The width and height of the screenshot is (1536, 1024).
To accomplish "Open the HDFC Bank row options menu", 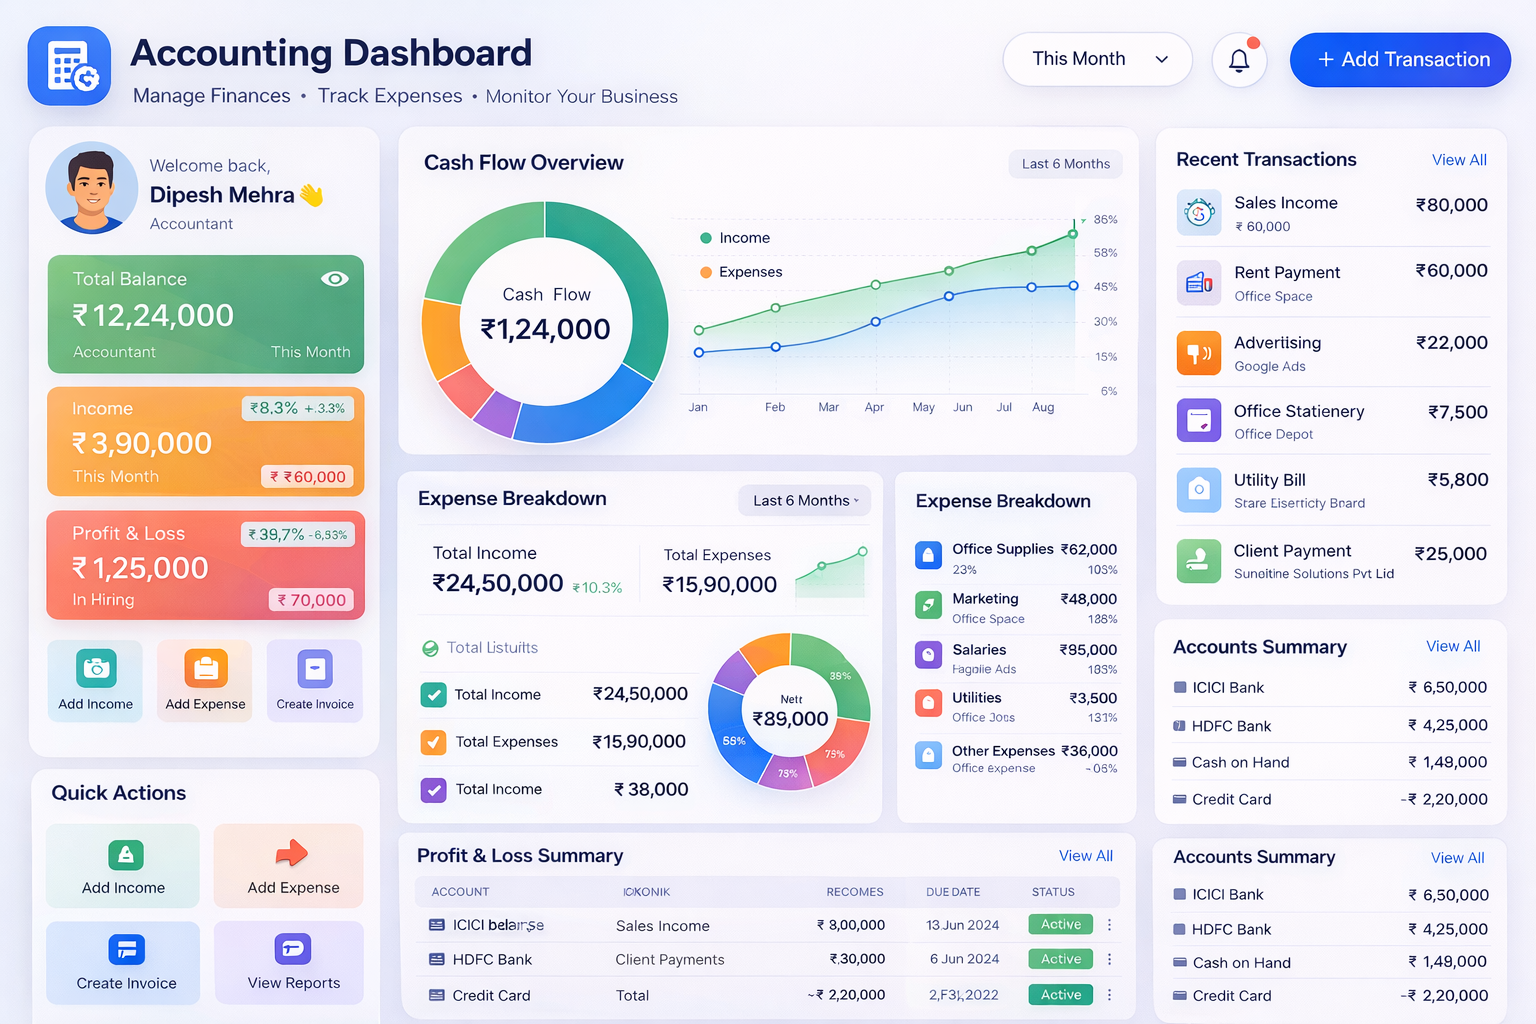I will click(1109, 959).
